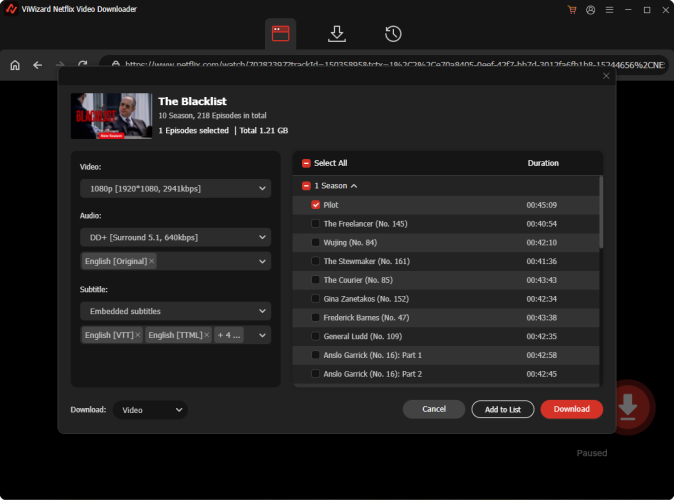
Task: Click the Netflix URL address bar
Action: click(384, 64)
